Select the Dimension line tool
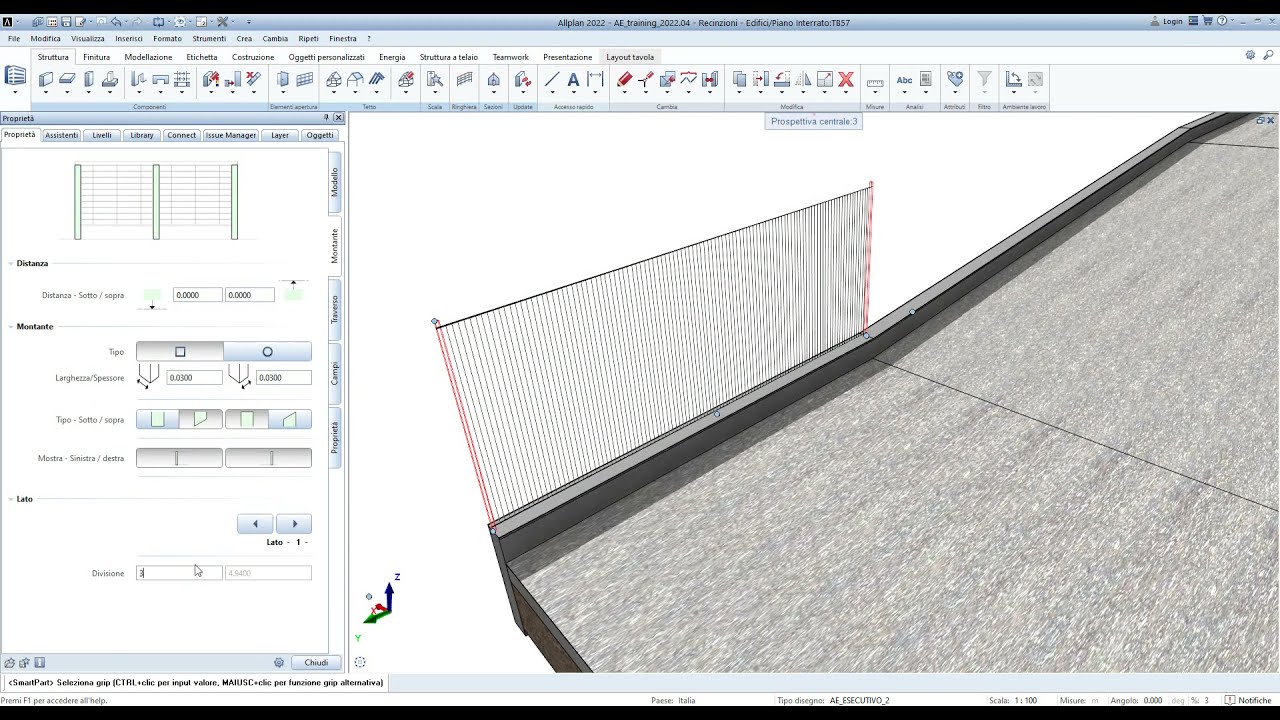Screen dimensions: 1280x720 click(x=595, y=79)
